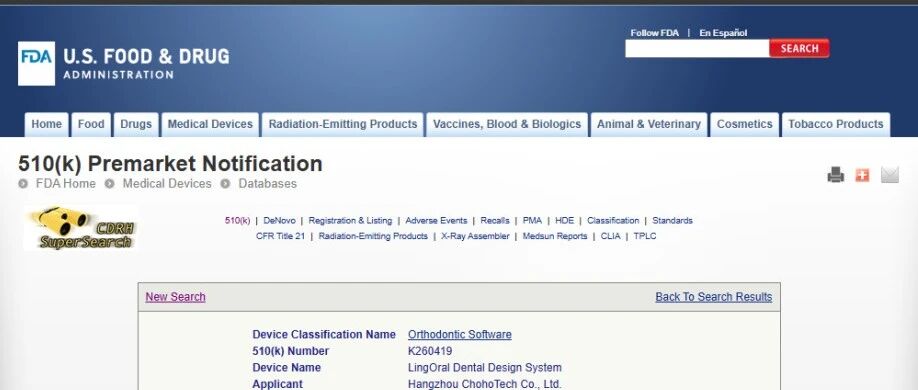Open the Food tab

[x=91, y=125]
